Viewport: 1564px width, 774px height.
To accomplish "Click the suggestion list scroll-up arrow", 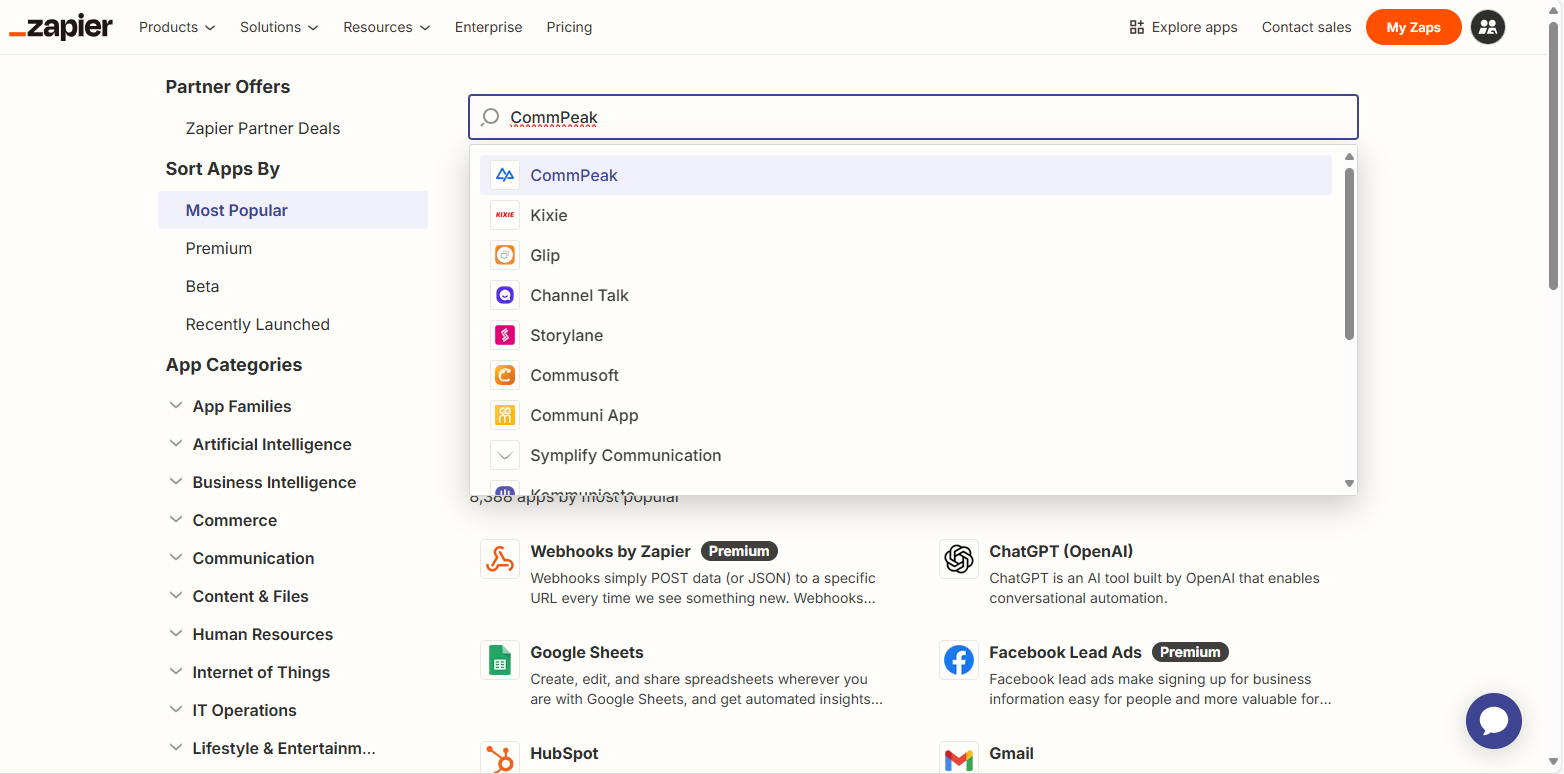I will click(x=1349, y=156).
